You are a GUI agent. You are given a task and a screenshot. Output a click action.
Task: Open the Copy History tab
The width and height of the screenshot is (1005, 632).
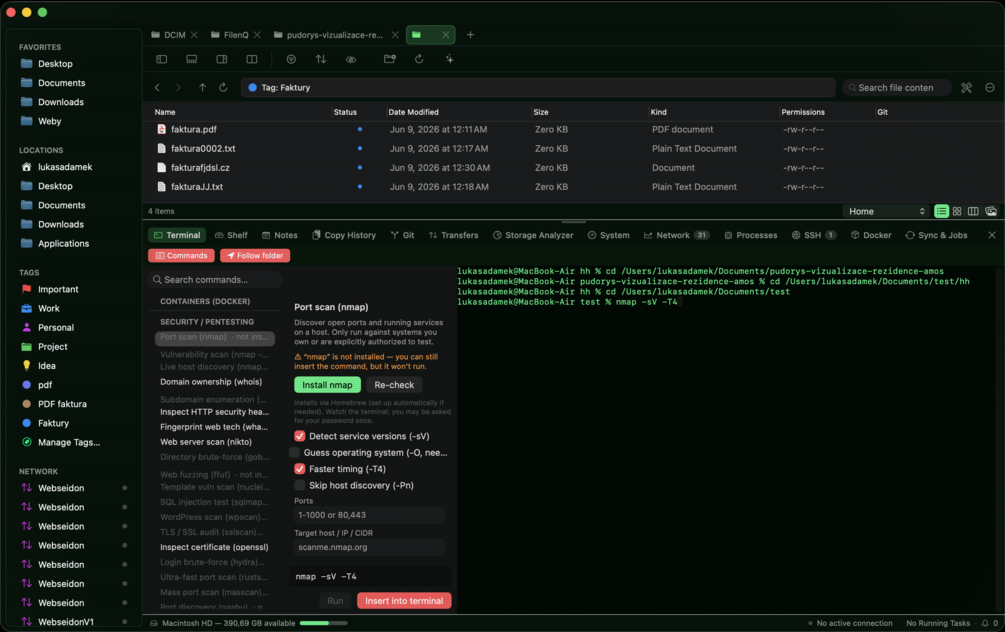click(344, 235)
